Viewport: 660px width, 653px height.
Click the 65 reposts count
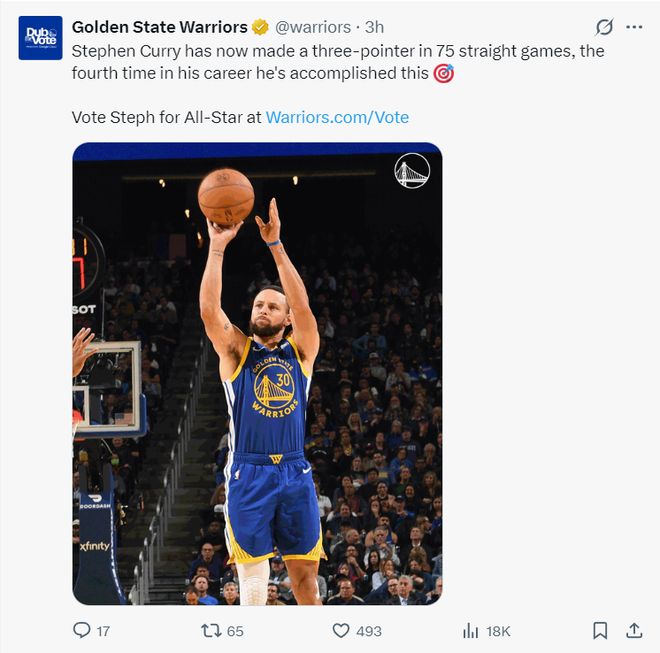point(235,631)
